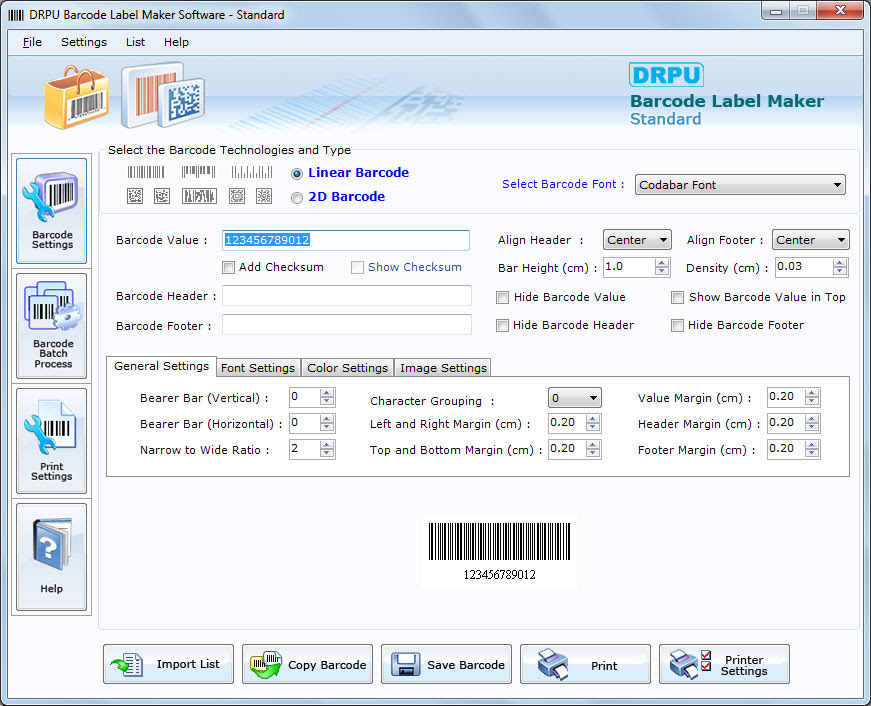Open the File menu
The width and height of the screenshot is (871, 706).
tap(32, 42)
